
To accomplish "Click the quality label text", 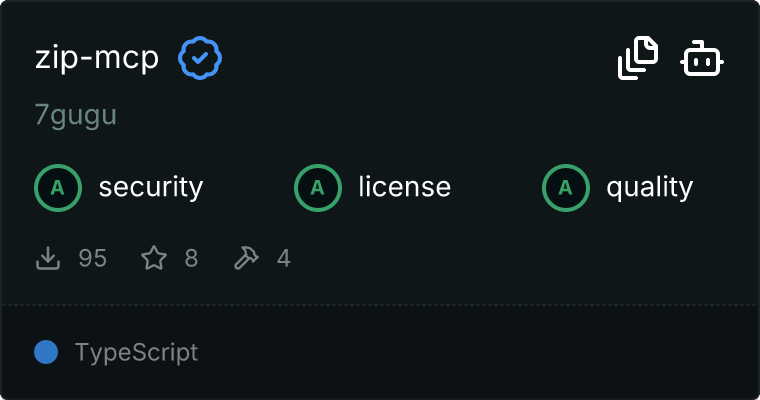I will pyautogui.click(x=649, y=187).
